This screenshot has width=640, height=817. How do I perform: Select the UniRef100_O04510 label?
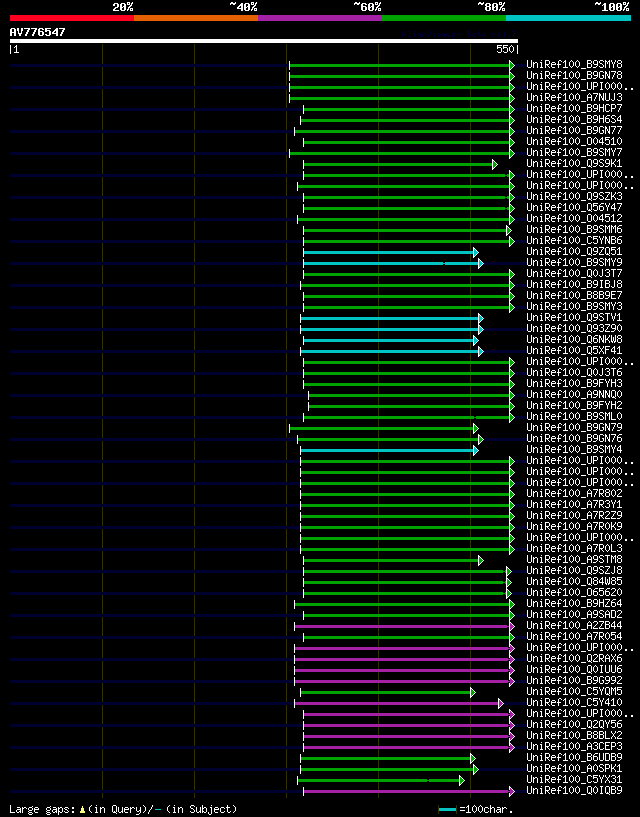click(574, 141)
